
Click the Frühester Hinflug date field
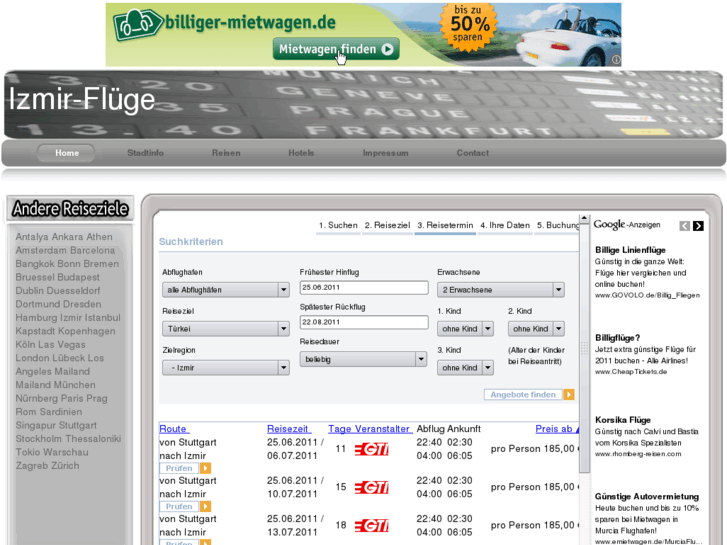coord(364,288)
